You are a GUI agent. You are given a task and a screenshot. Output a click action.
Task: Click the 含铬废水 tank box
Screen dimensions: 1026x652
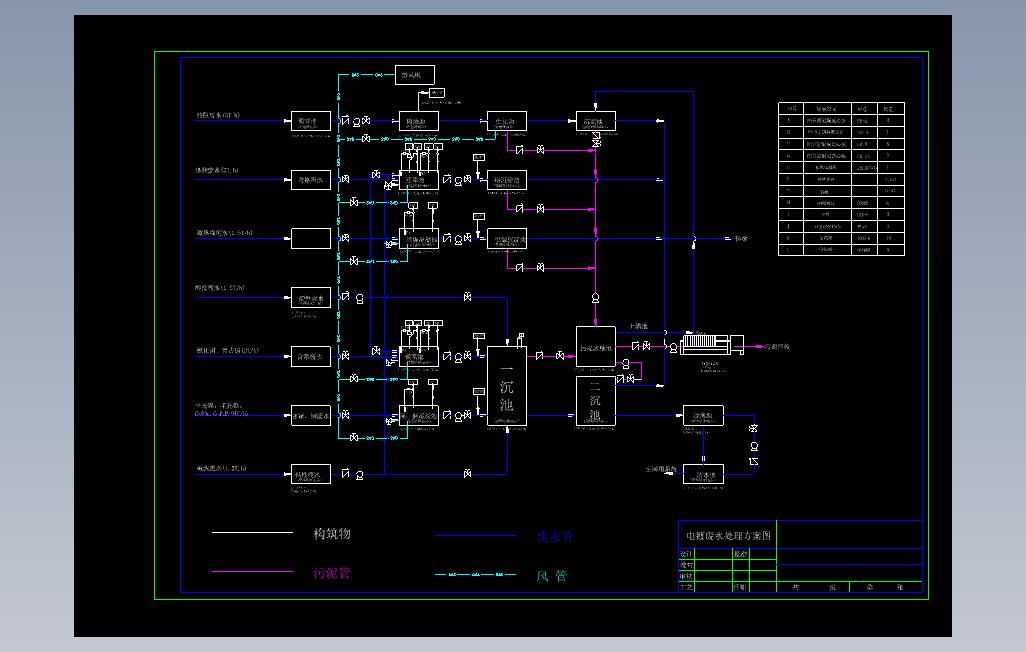click(x=311, y=179)
